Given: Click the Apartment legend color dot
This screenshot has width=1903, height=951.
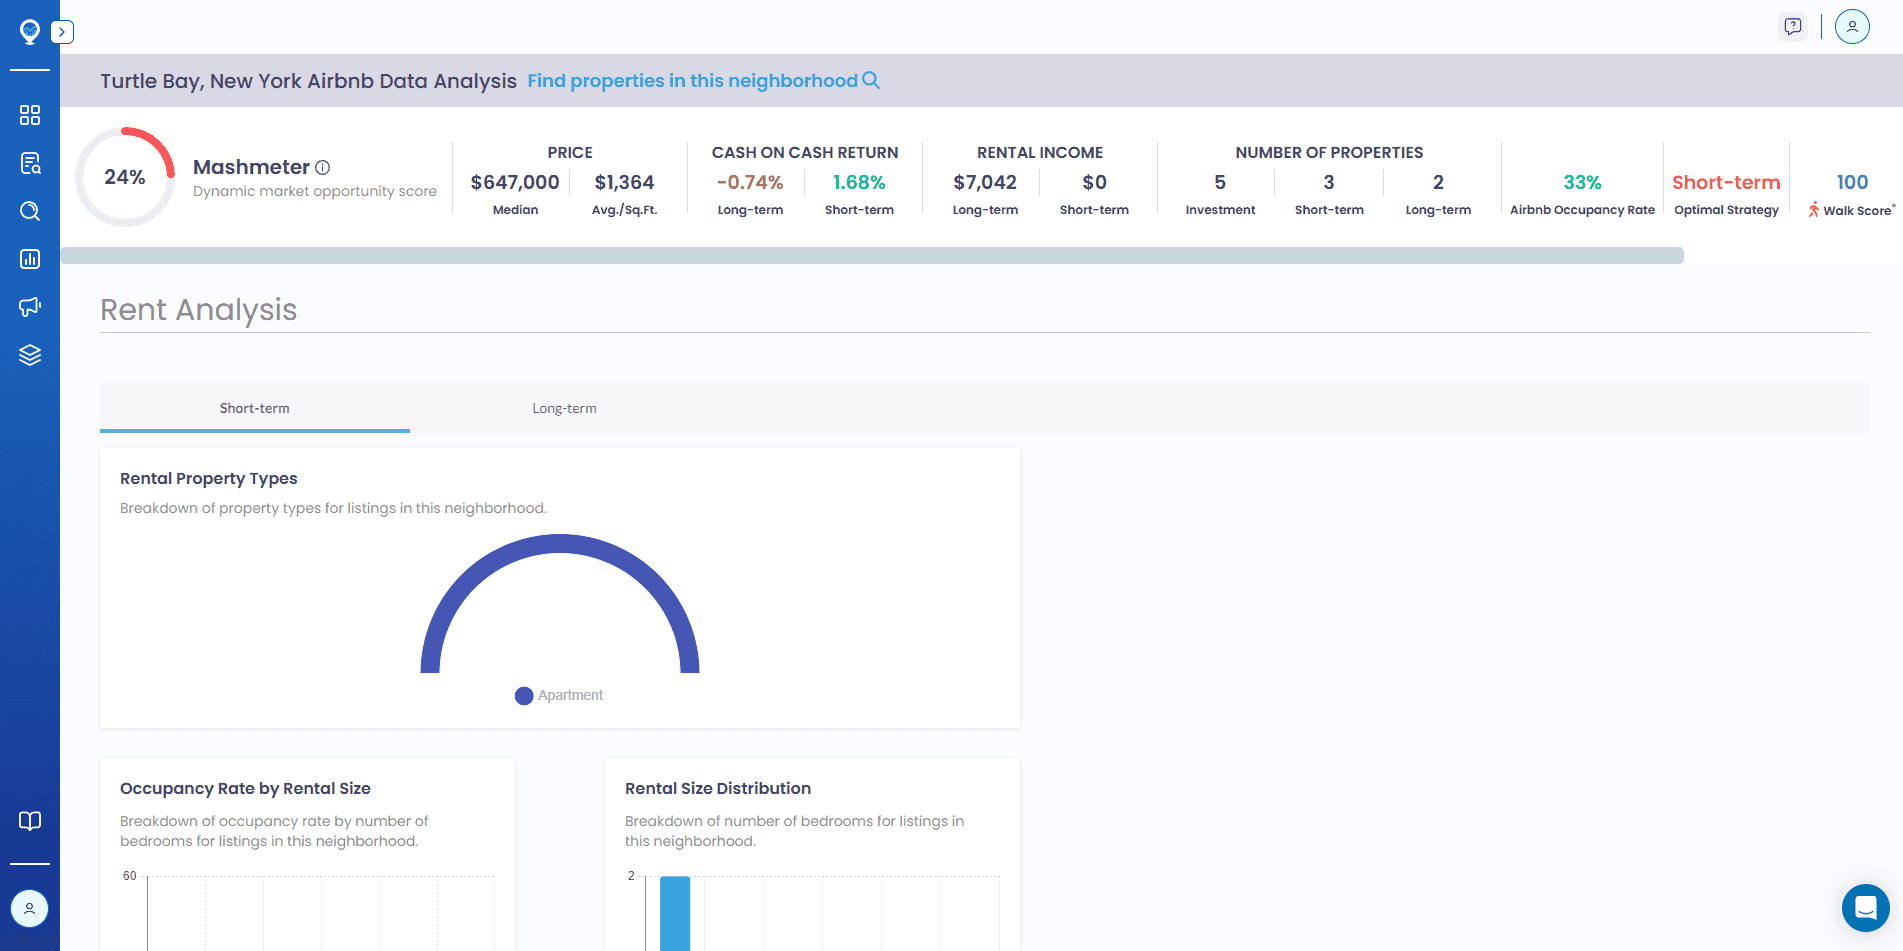Looking at the screenshot, I should (524, 696).
